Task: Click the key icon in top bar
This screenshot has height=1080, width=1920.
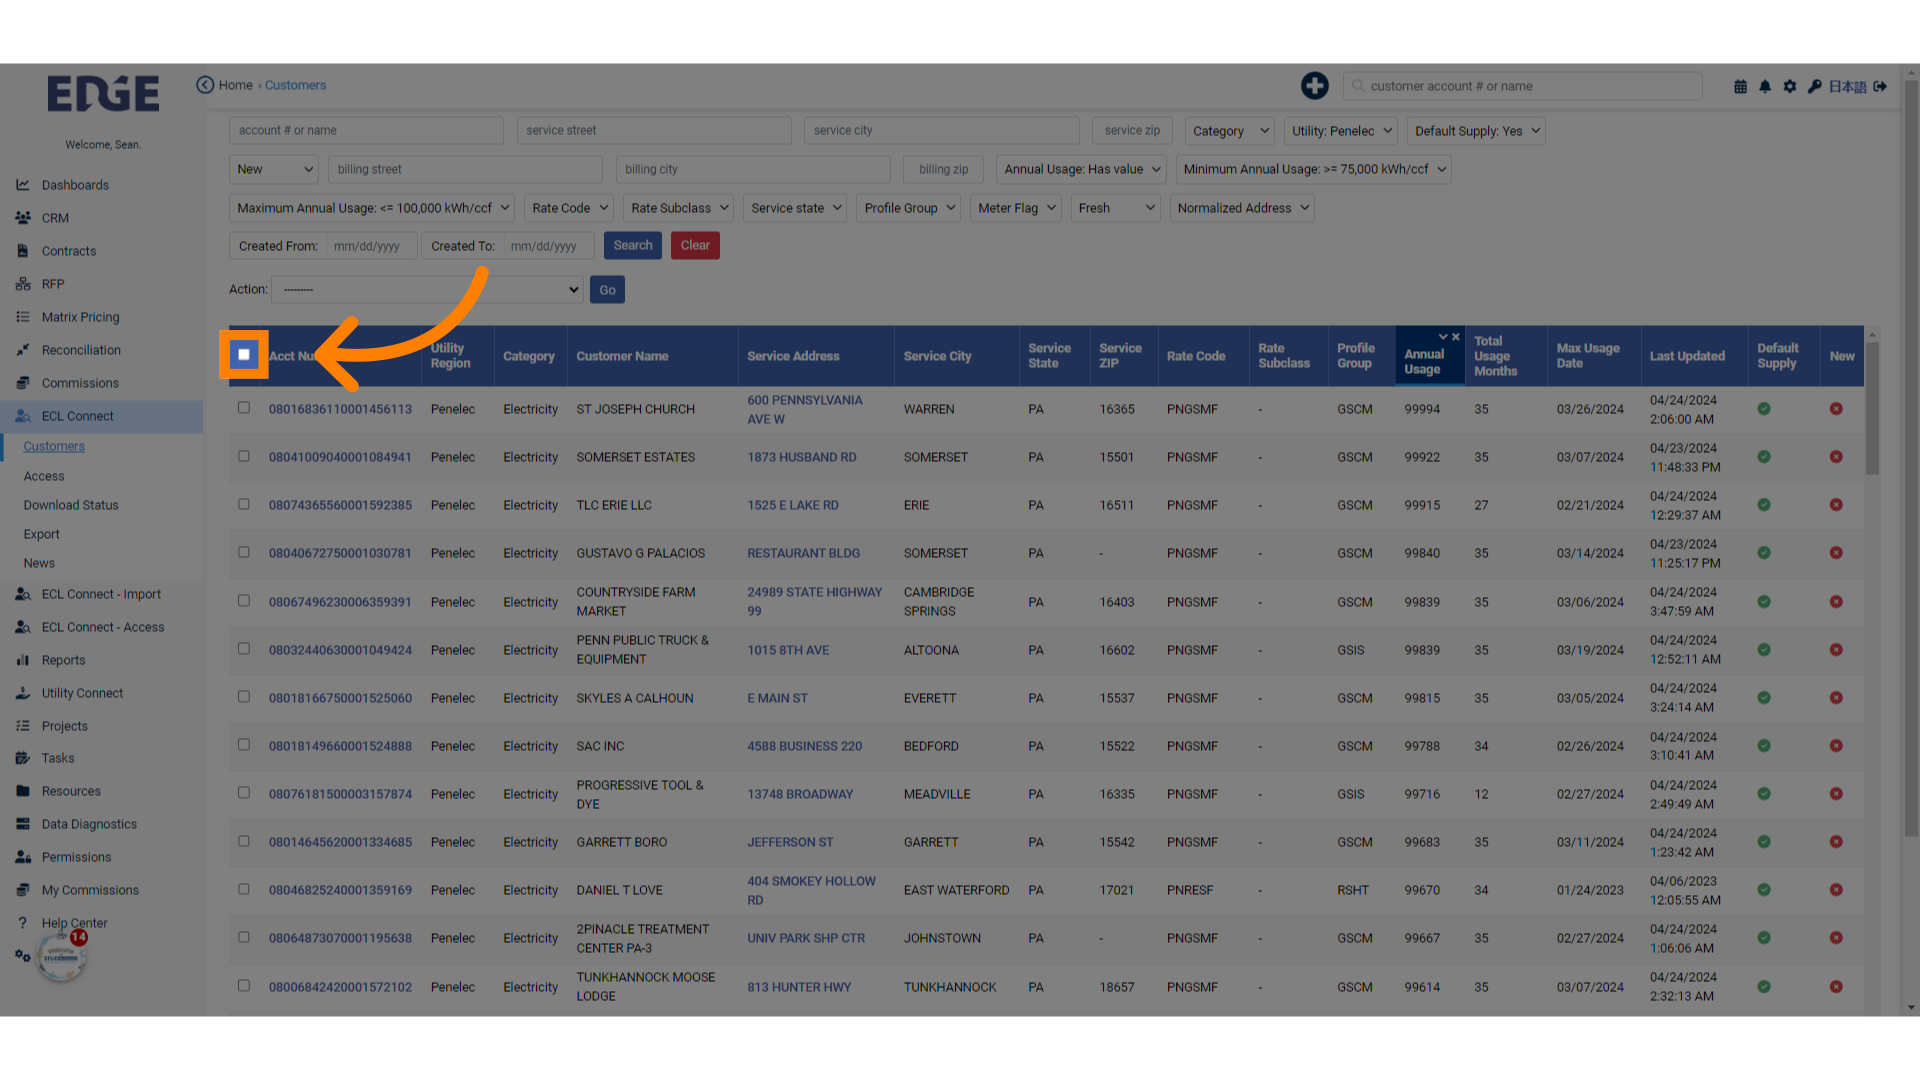Action: click(1815, 87)
